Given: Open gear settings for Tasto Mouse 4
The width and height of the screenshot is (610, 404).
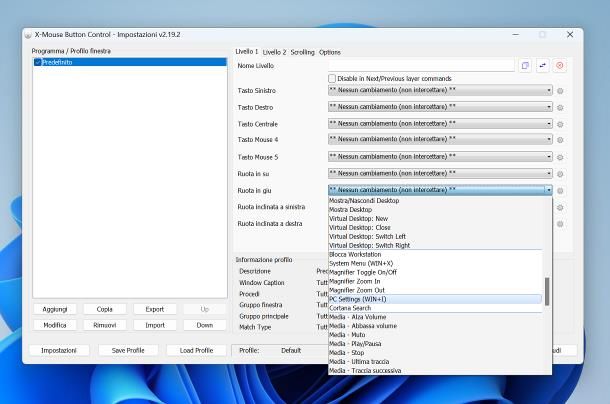Looking at the screenshot, I should [x=560, y=140].
